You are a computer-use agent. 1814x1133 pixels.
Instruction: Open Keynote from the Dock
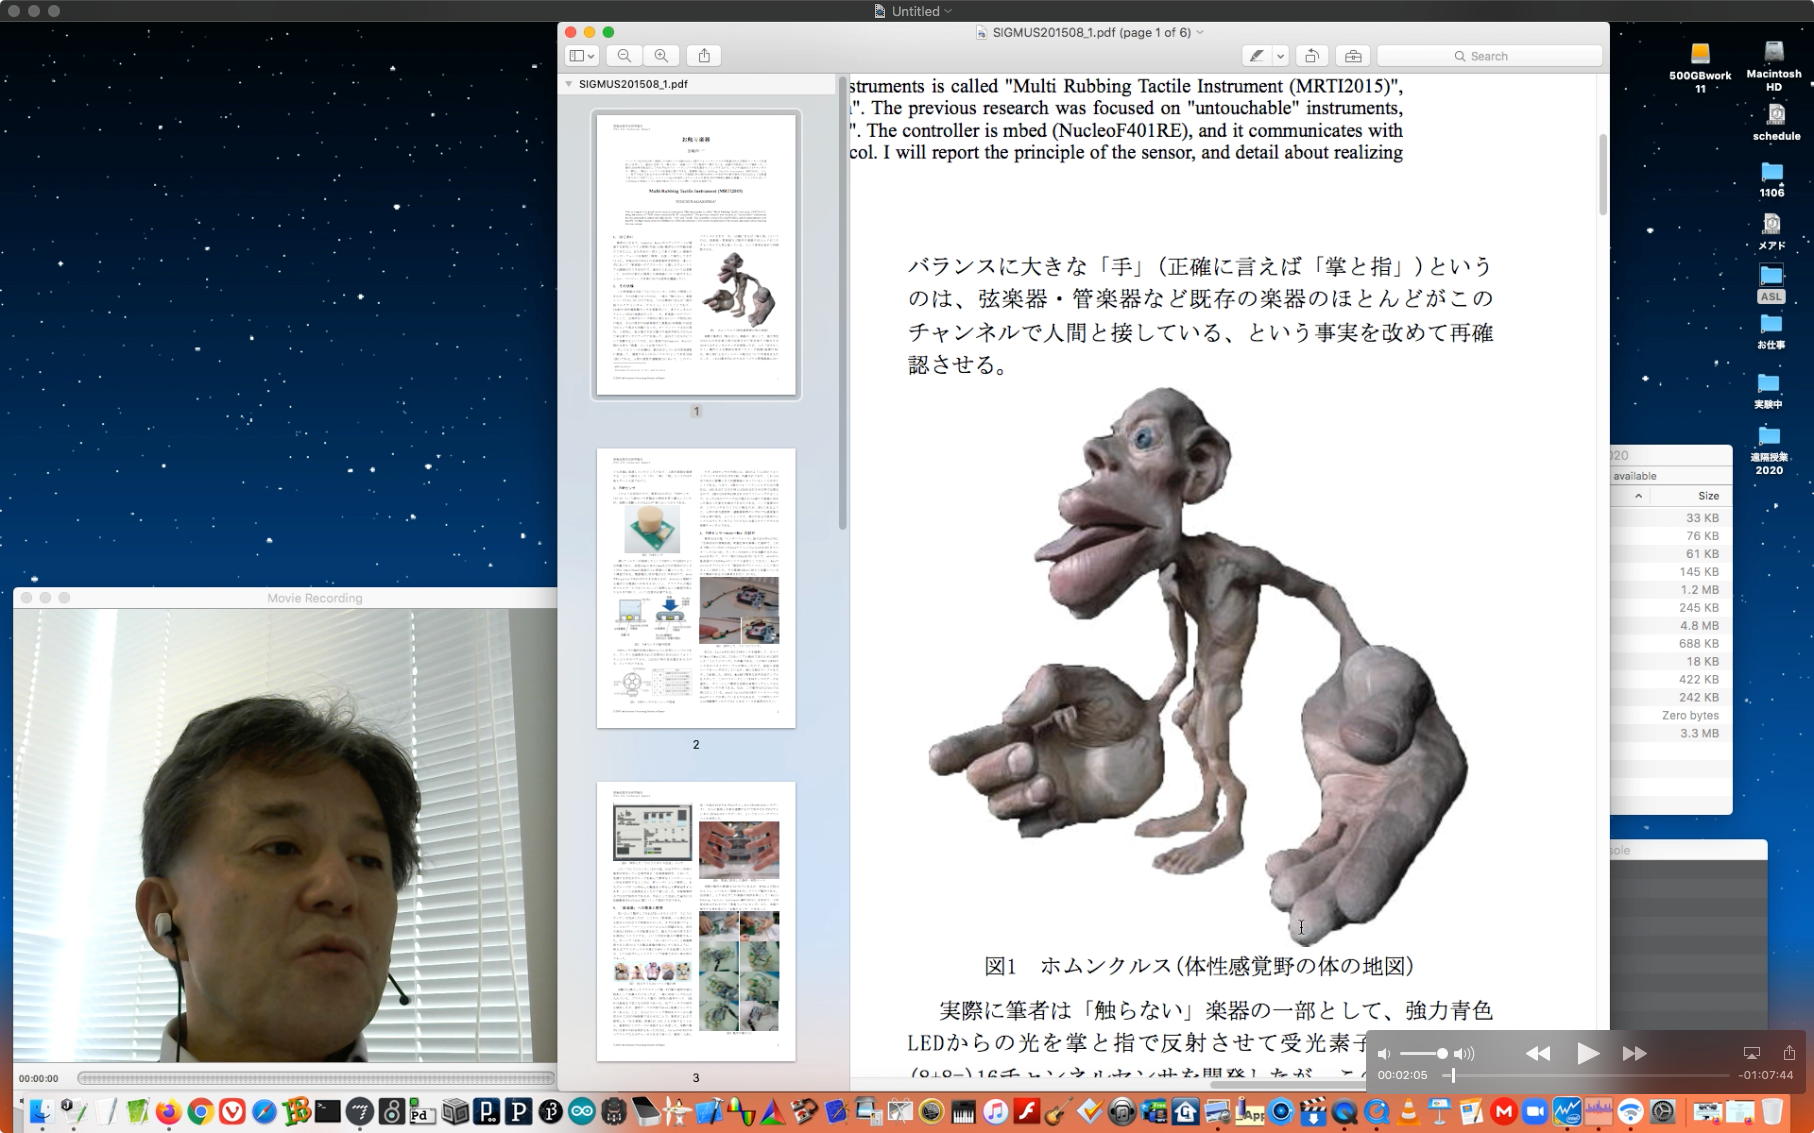click(1440, 1111)
